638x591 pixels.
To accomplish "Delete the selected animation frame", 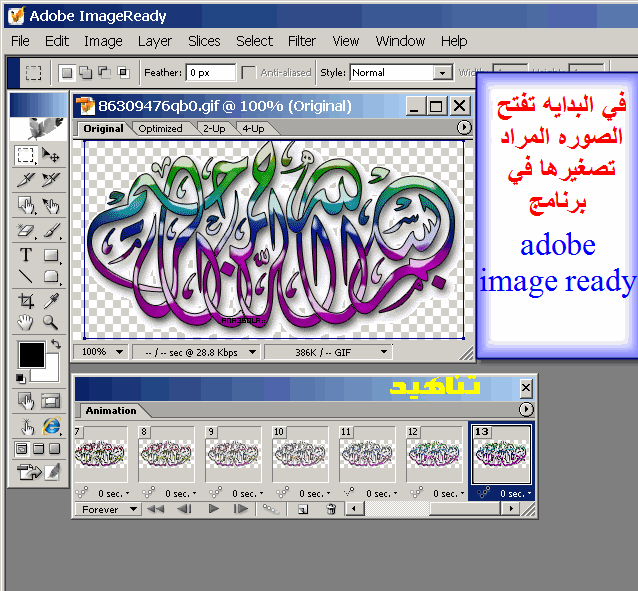I will [x=331, y=509].
